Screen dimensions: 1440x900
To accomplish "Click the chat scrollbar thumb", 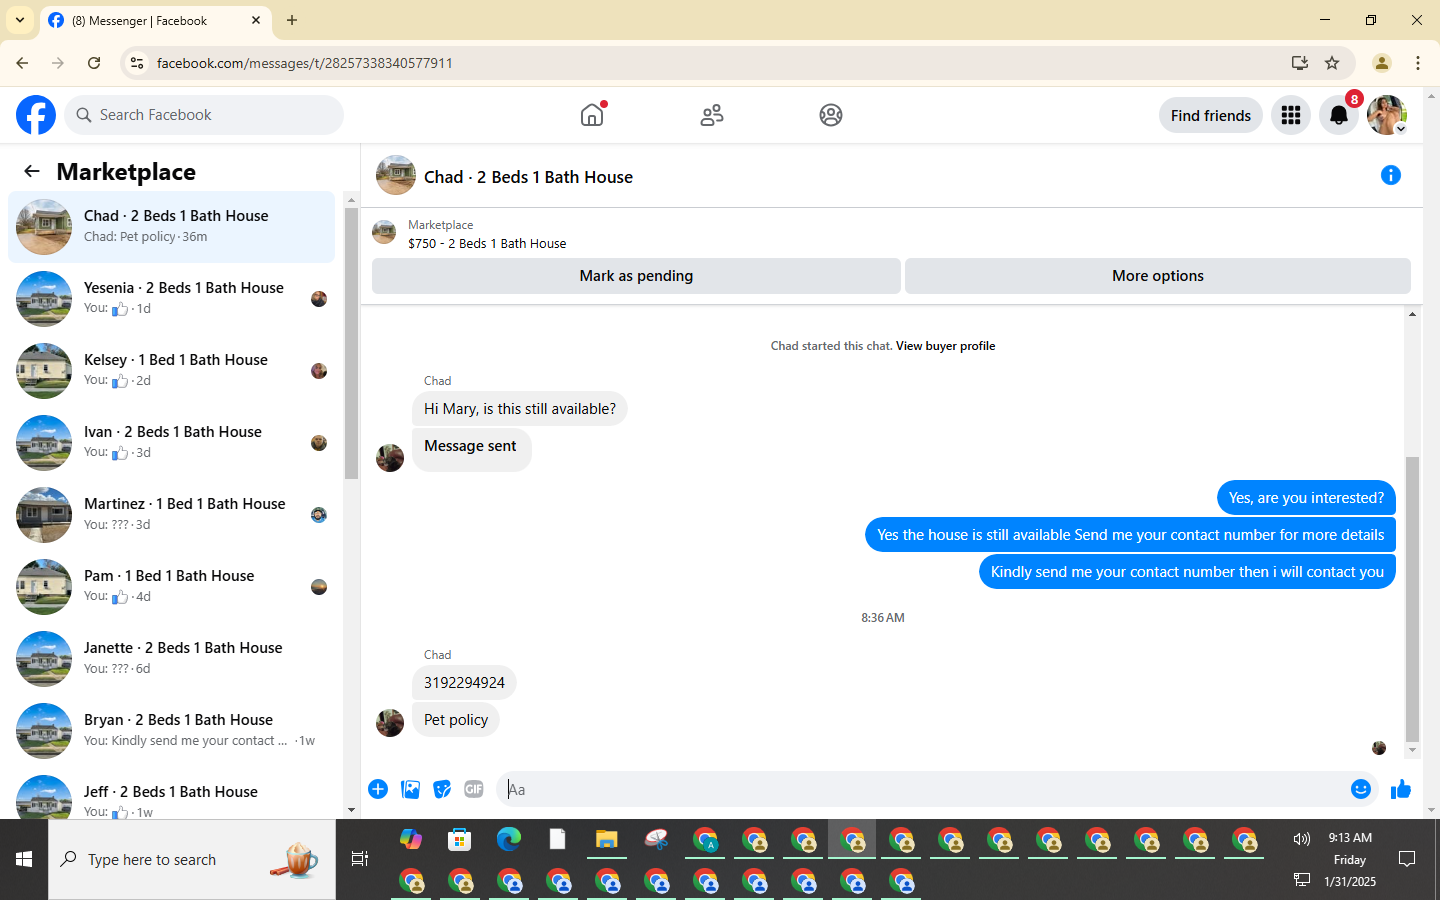I will (1412, 599).
